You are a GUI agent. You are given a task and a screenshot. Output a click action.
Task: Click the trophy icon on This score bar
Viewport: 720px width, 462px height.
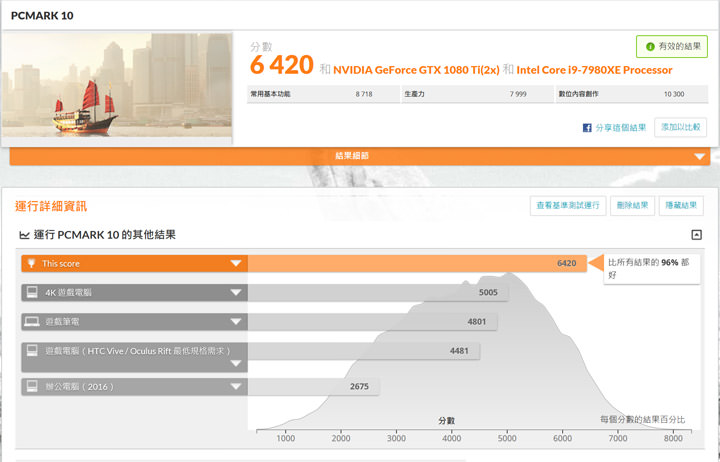click(x=31, y=263)
